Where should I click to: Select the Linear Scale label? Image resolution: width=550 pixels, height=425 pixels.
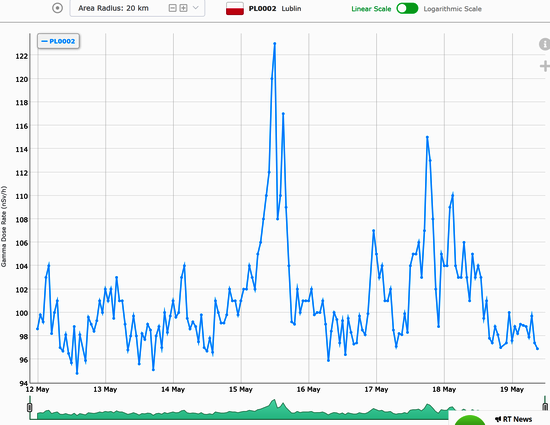tap(371, 9)
